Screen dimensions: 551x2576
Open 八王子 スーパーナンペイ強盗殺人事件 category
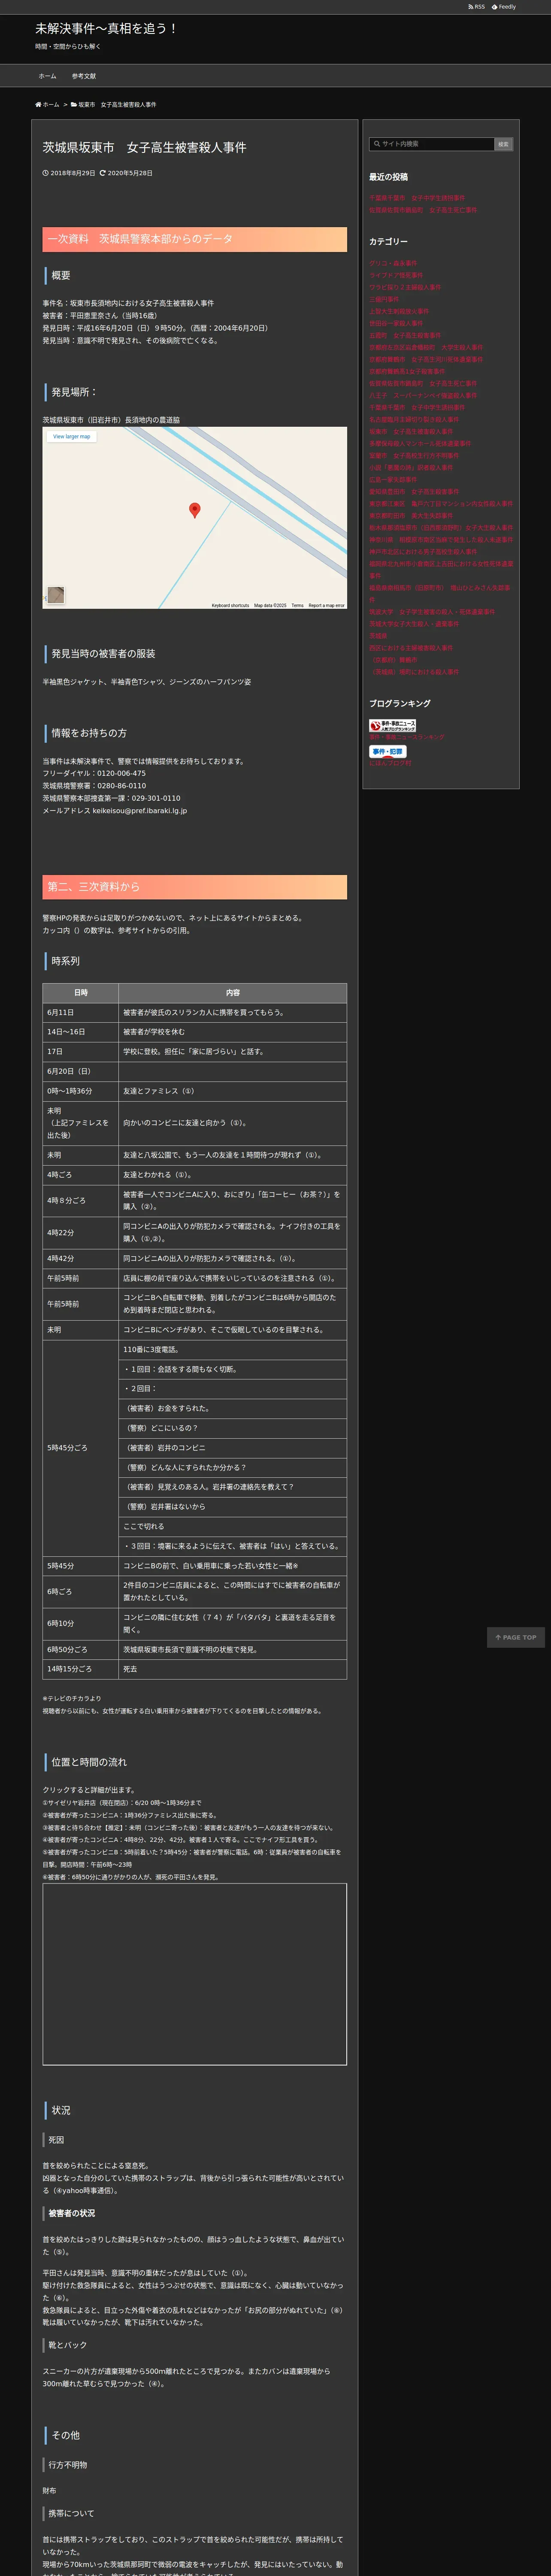click(x=423, y=395)
